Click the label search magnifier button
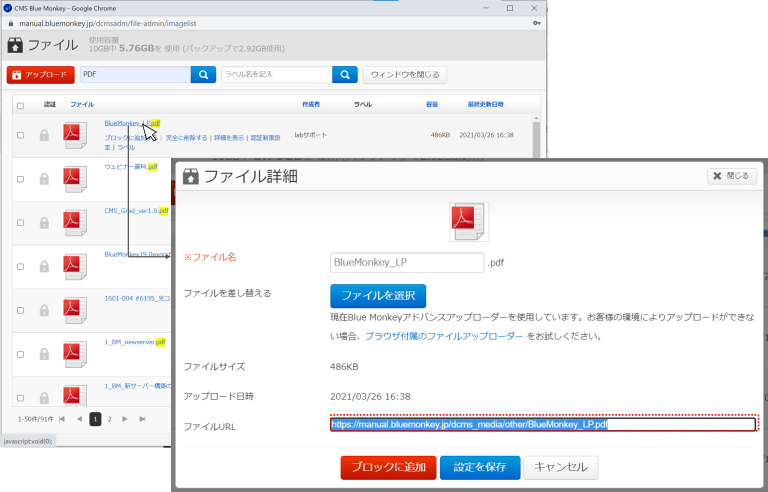Image resolution: width=768 pixels, height=492 pixels. click(x=345, y=74)
